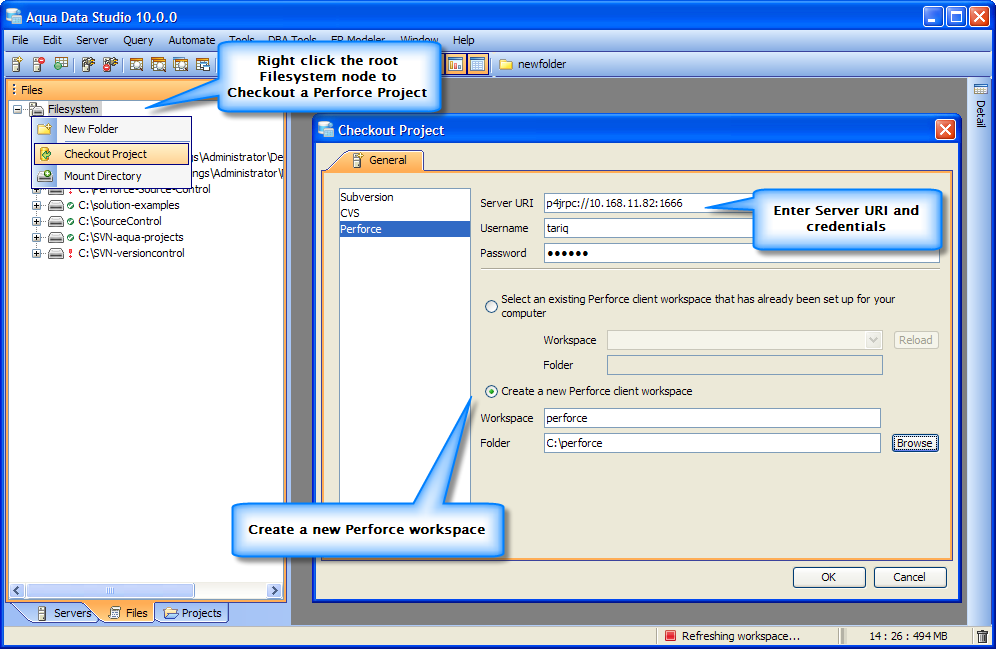
Task: Click the Files panel horizontal scrollbar thumb
Action: click(x=110, y=590)
